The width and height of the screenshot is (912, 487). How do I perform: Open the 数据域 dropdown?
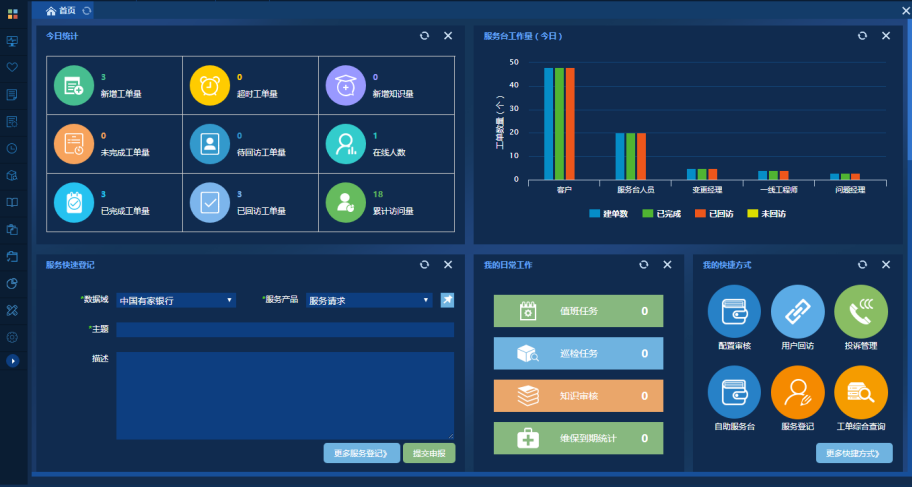pos(176,300)
